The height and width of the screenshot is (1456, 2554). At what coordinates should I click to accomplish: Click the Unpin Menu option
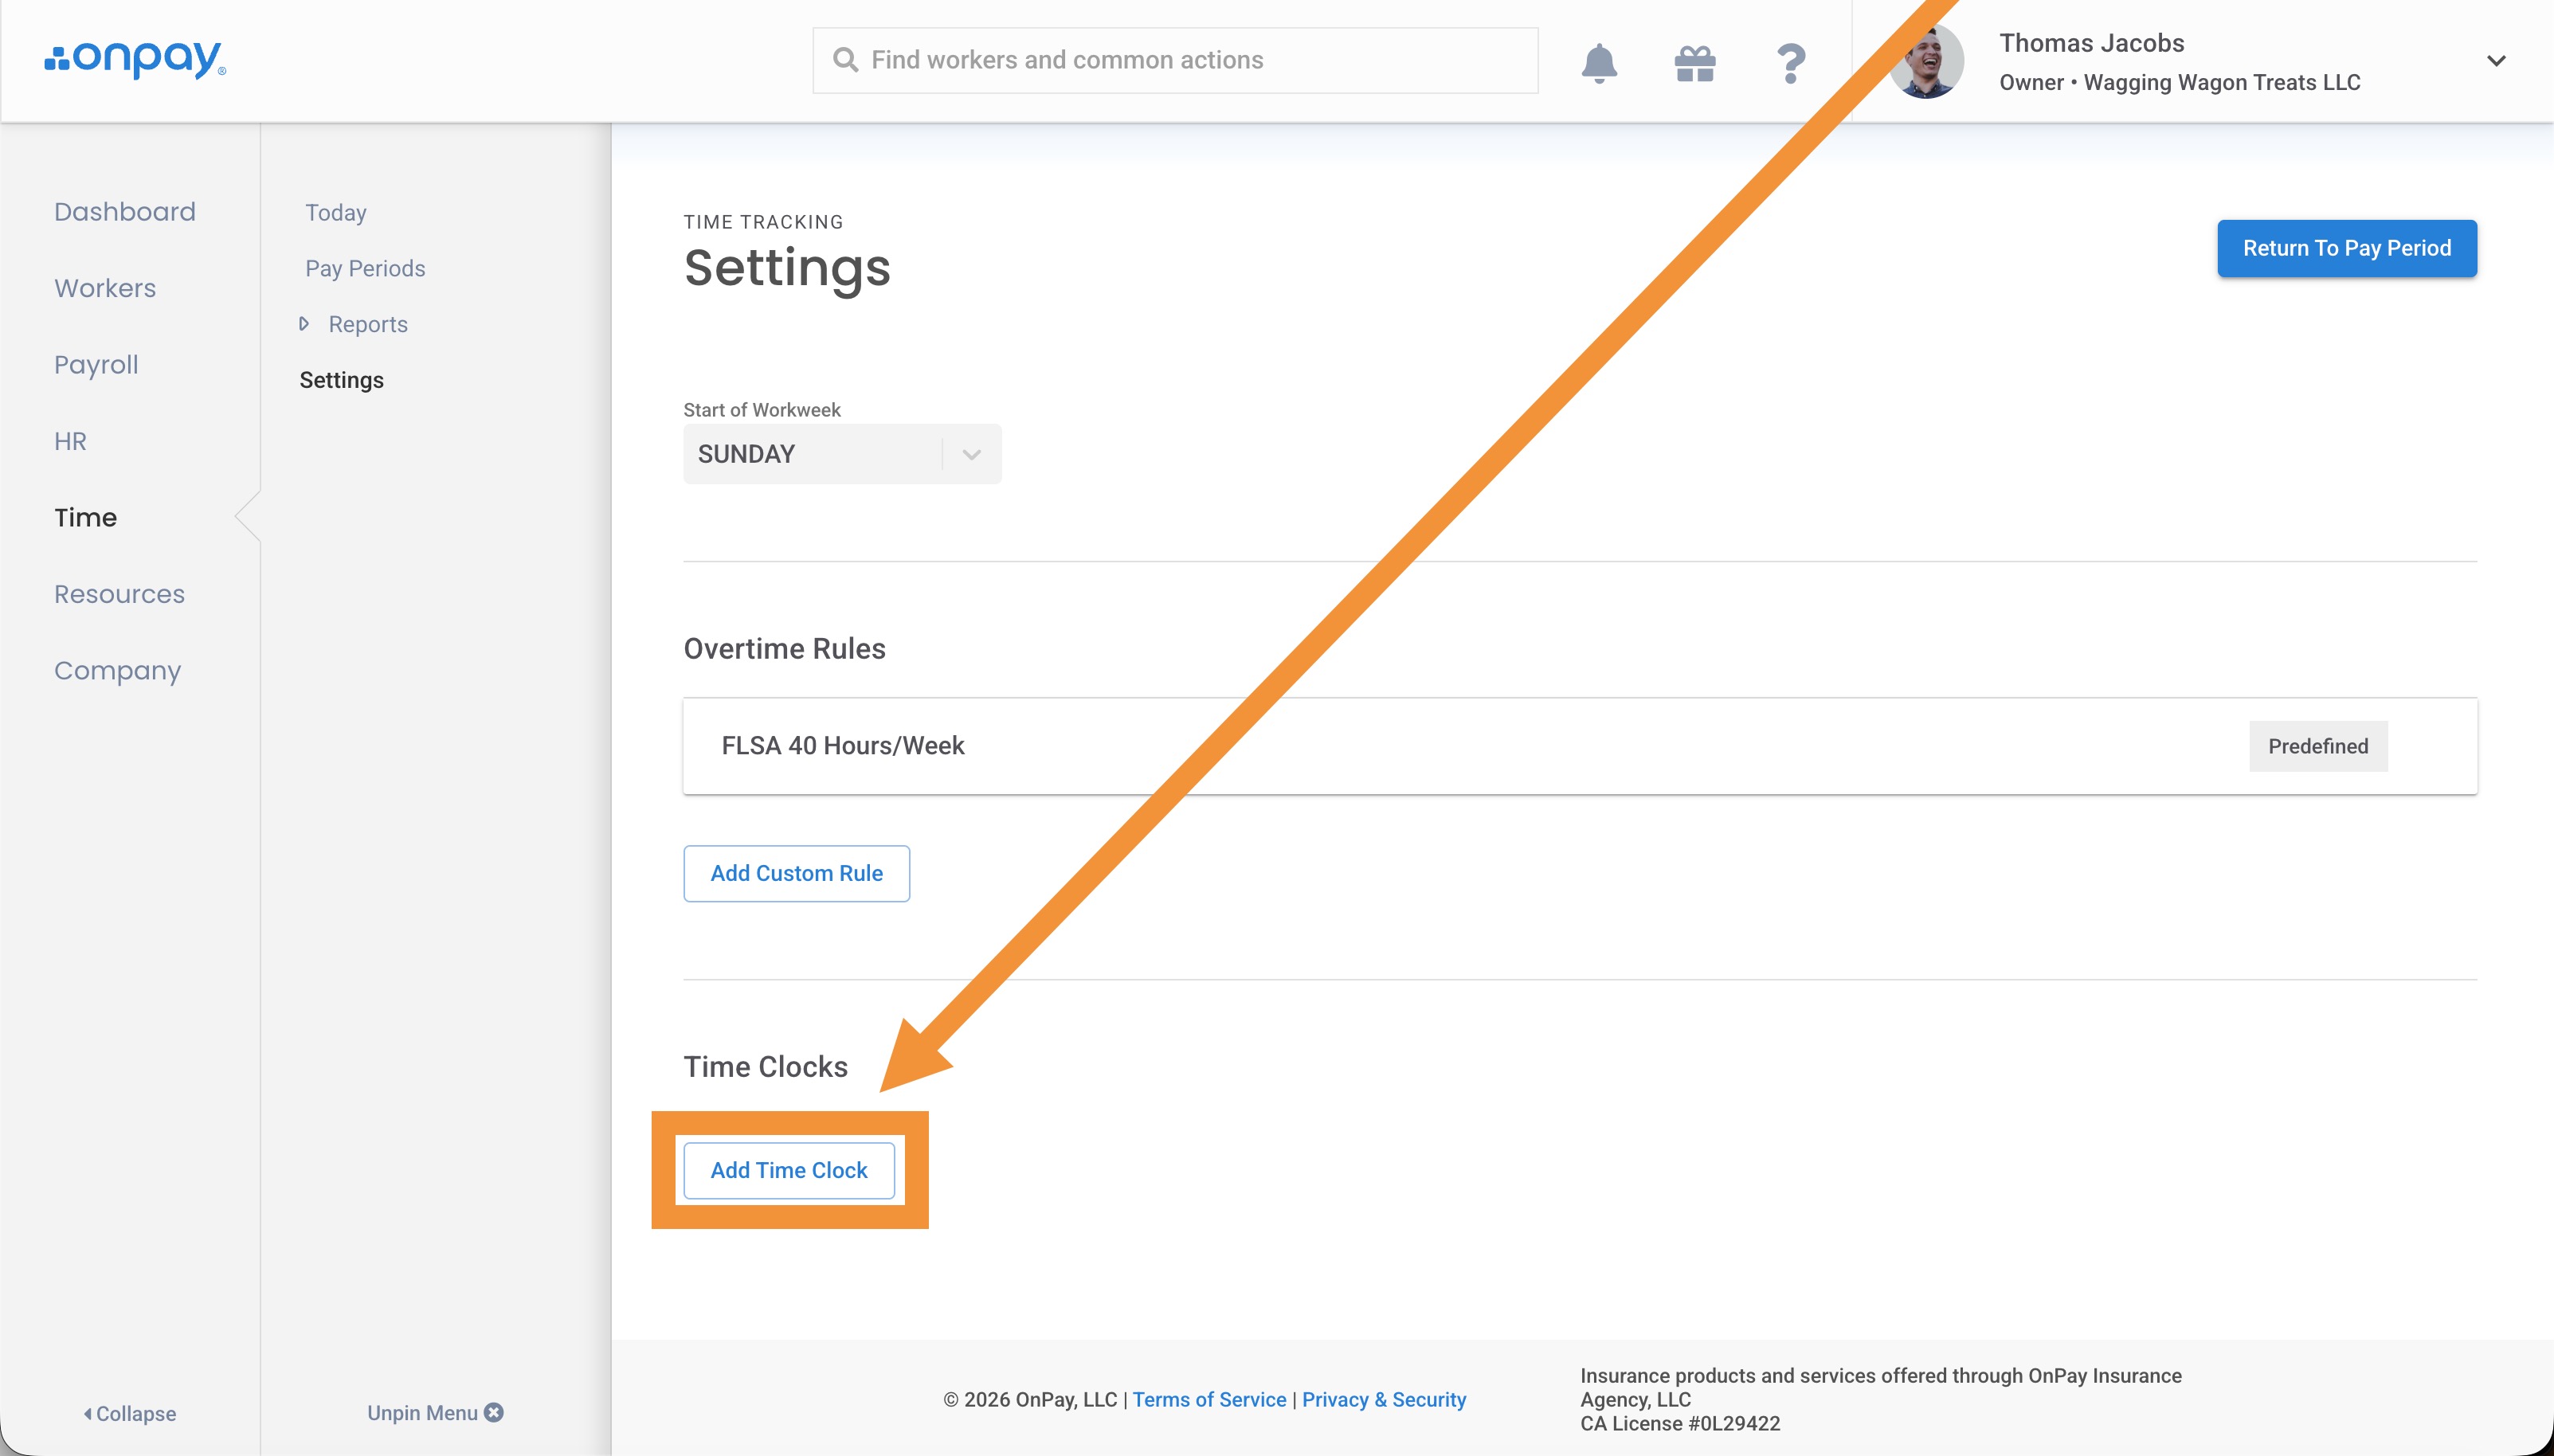click(435, 1413)
